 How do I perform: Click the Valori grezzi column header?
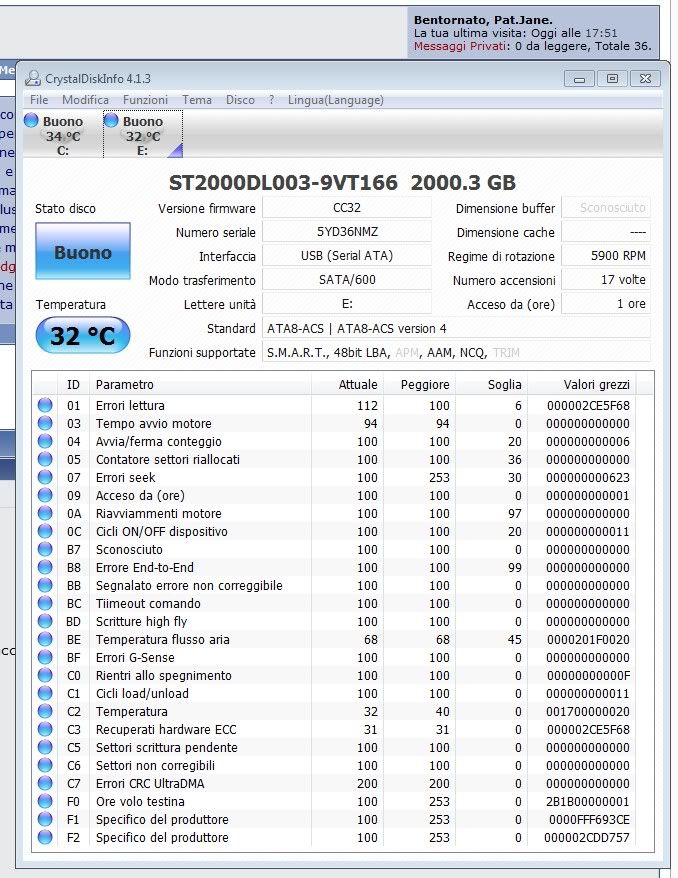click(x=582, y=385)
